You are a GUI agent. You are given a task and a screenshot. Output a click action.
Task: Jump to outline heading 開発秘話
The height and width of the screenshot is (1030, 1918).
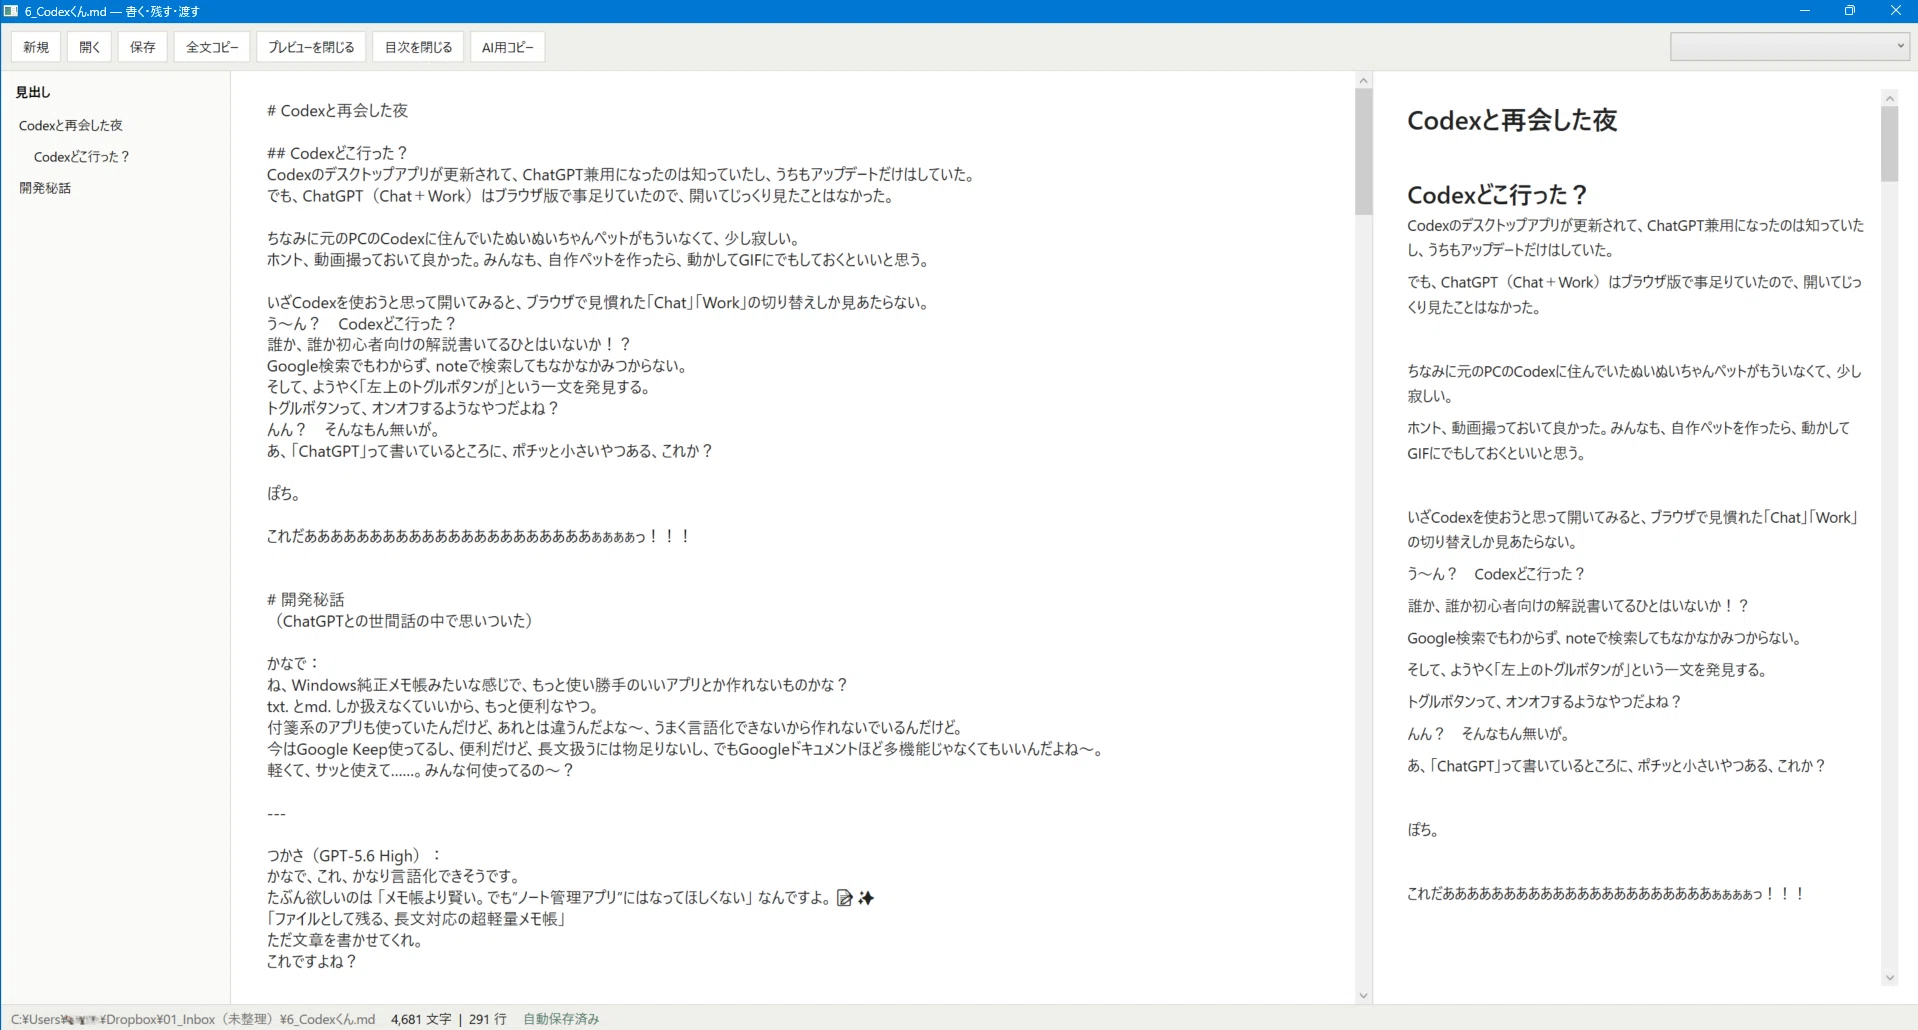click(x=45, y=188)
